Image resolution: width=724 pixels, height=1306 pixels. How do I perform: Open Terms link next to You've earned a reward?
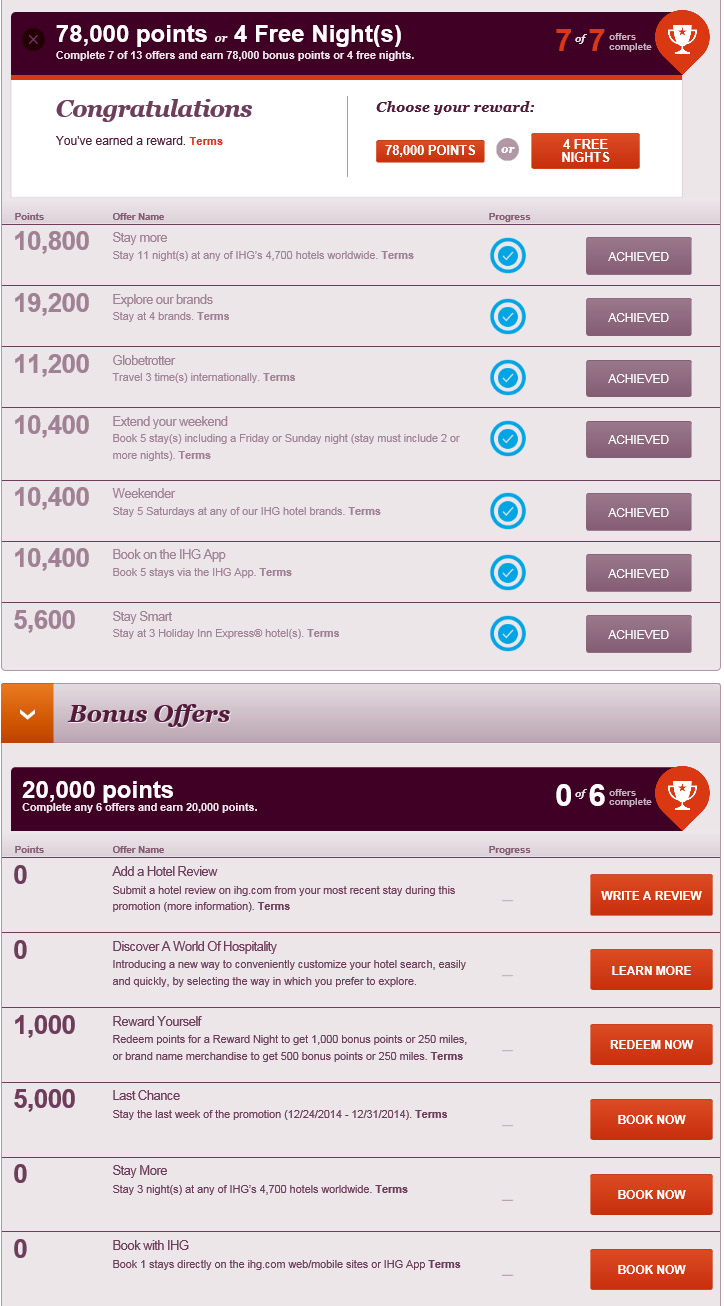click(x=206, y=142)
